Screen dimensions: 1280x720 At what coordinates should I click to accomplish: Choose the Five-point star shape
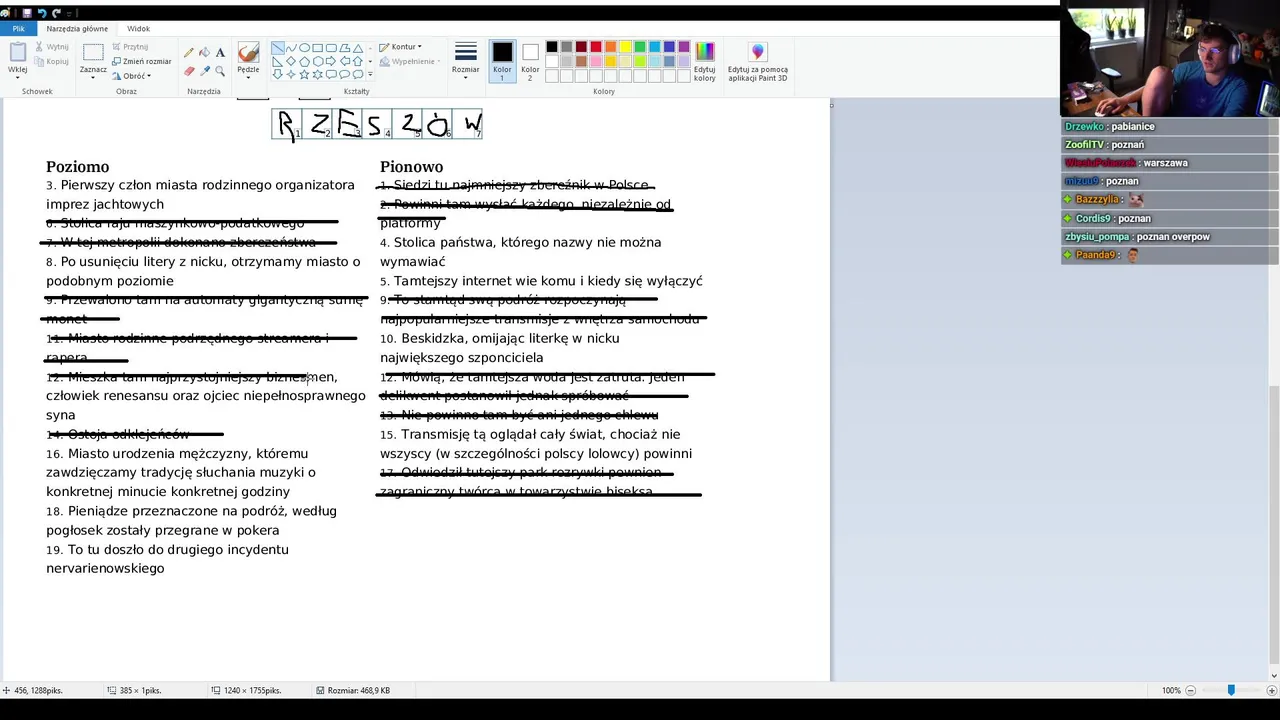coord(304,74)
